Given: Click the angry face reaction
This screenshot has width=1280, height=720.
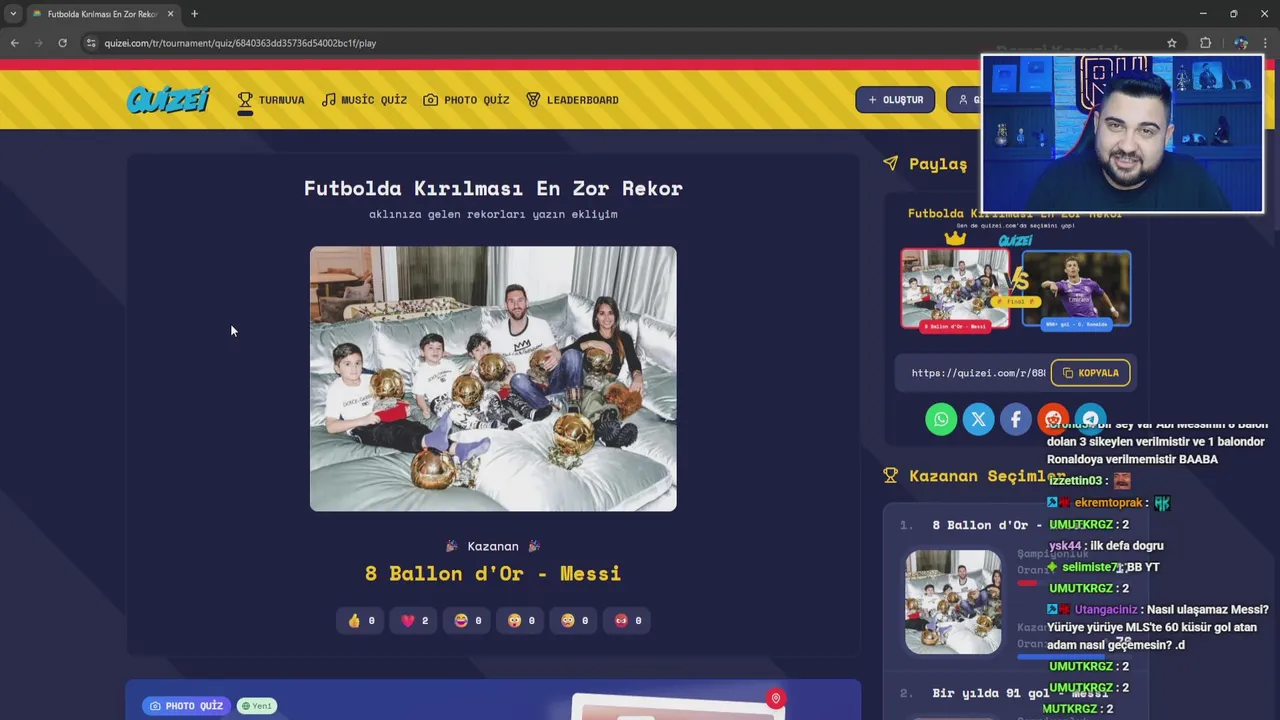Looking at the screenshot, I should (628, 620).
